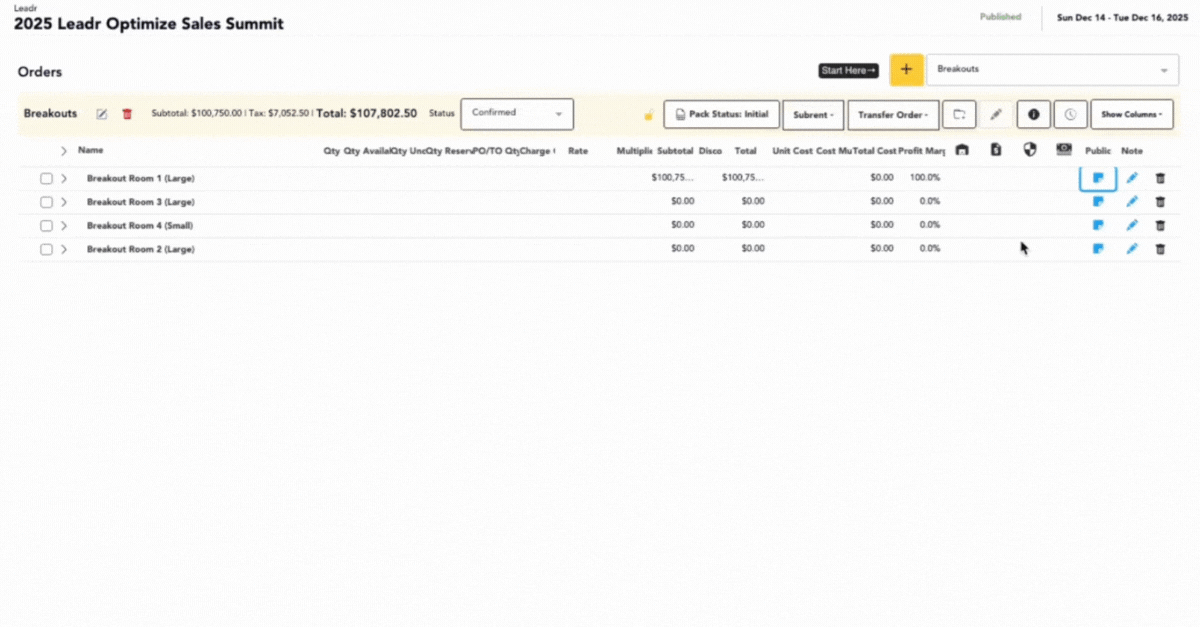Open public note for Breakout Room 4 (Small)
This screenshot has width=1200, height=627.
pos(1098,225)
